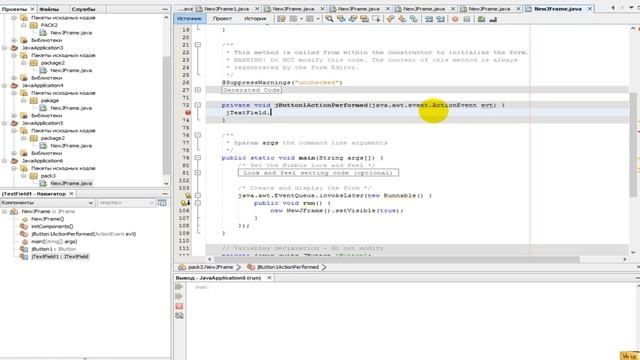Viewport: 640px width, 360px height.
Task: Collapse NewJFrame node in Navigator
Action: [4, 211]
